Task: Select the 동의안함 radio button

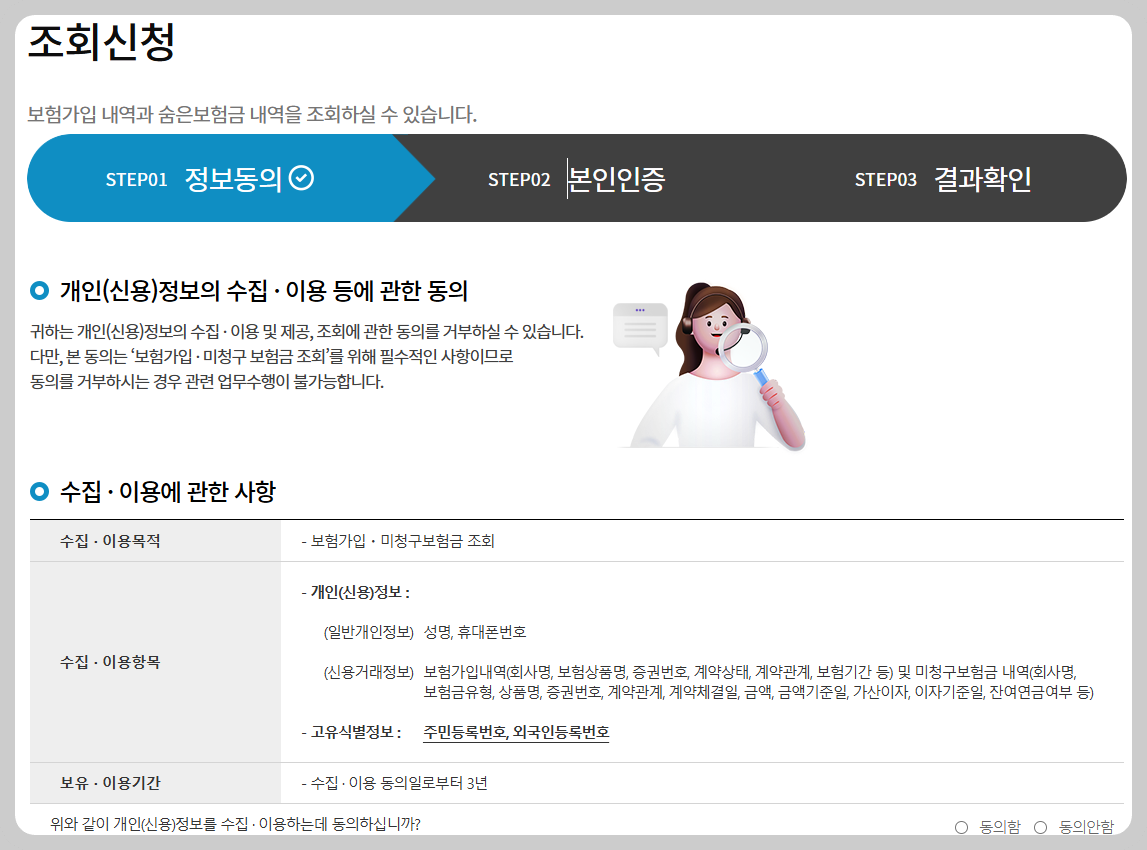Action: 1041,827
